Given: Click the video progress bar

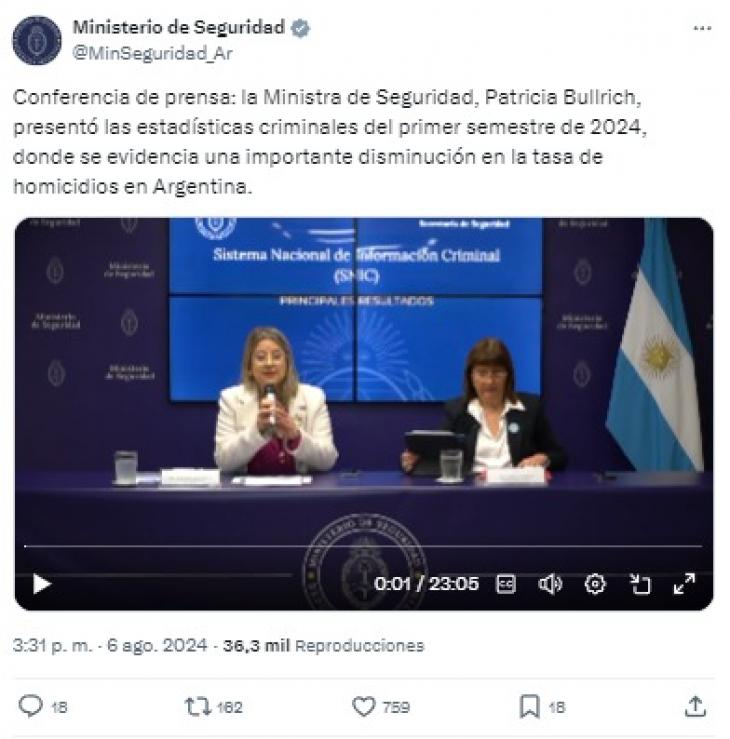Looking at the screenshot, I should coord(363,546).
